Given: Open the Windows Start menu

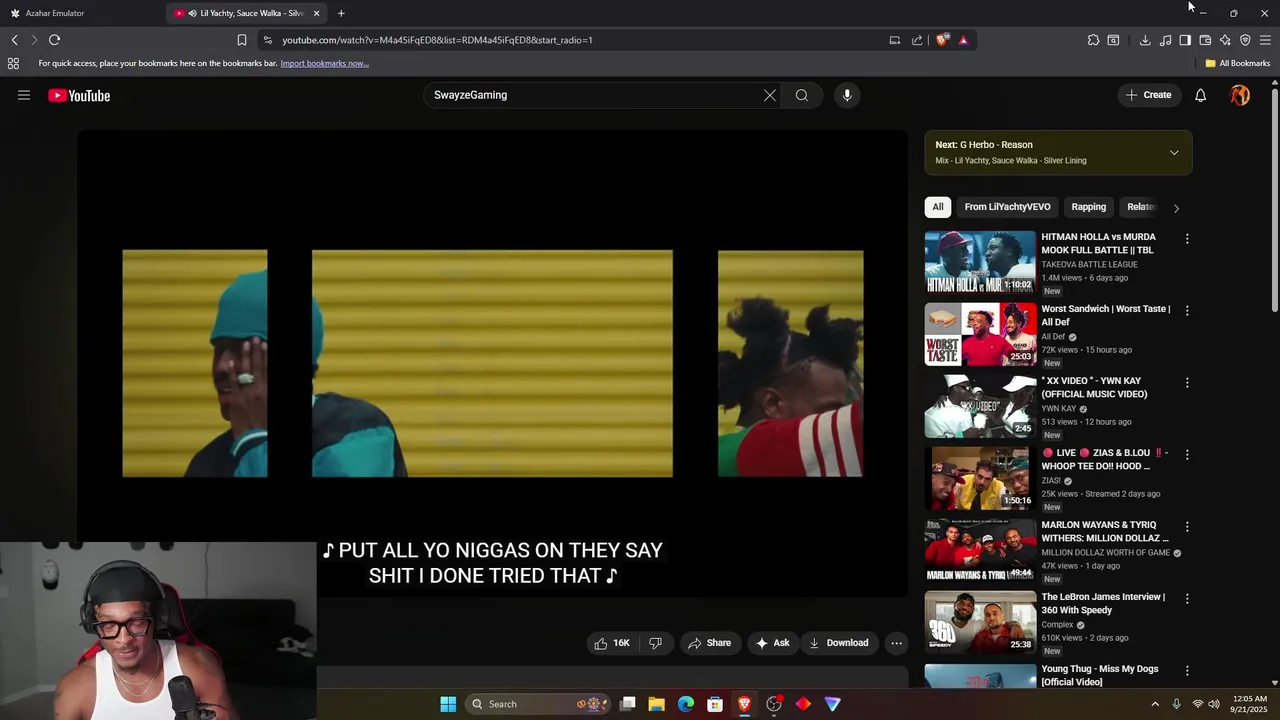Looking at the screenshot, I should [448, 704].
